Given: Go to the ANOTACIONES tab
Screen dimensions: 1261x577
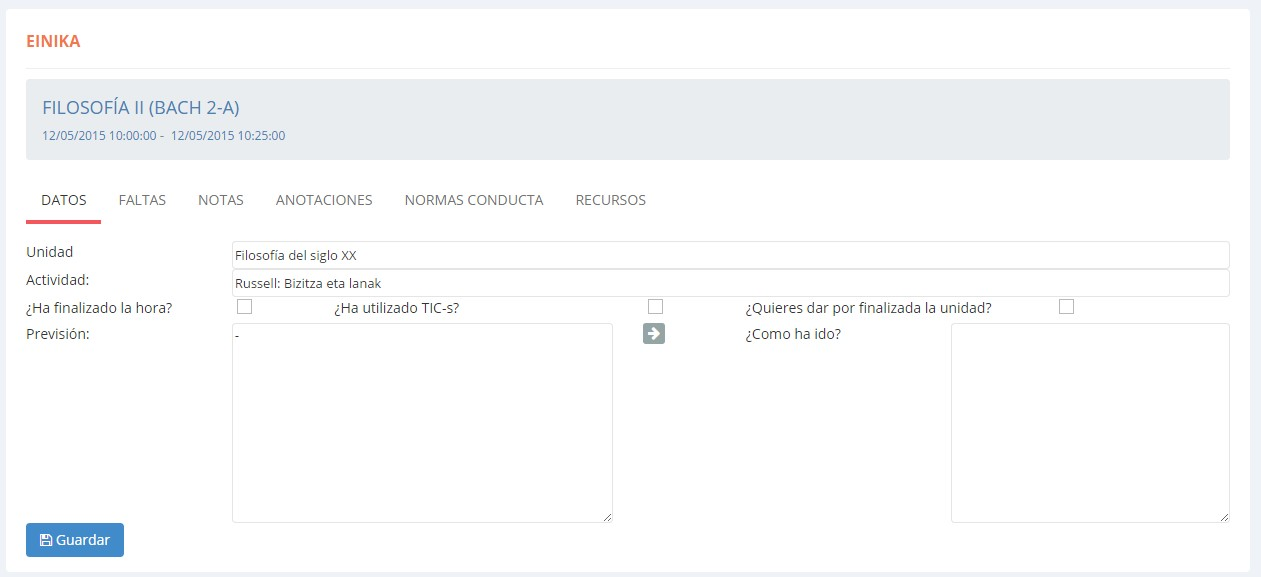Looking at the screenshot, I should (324, 200).
